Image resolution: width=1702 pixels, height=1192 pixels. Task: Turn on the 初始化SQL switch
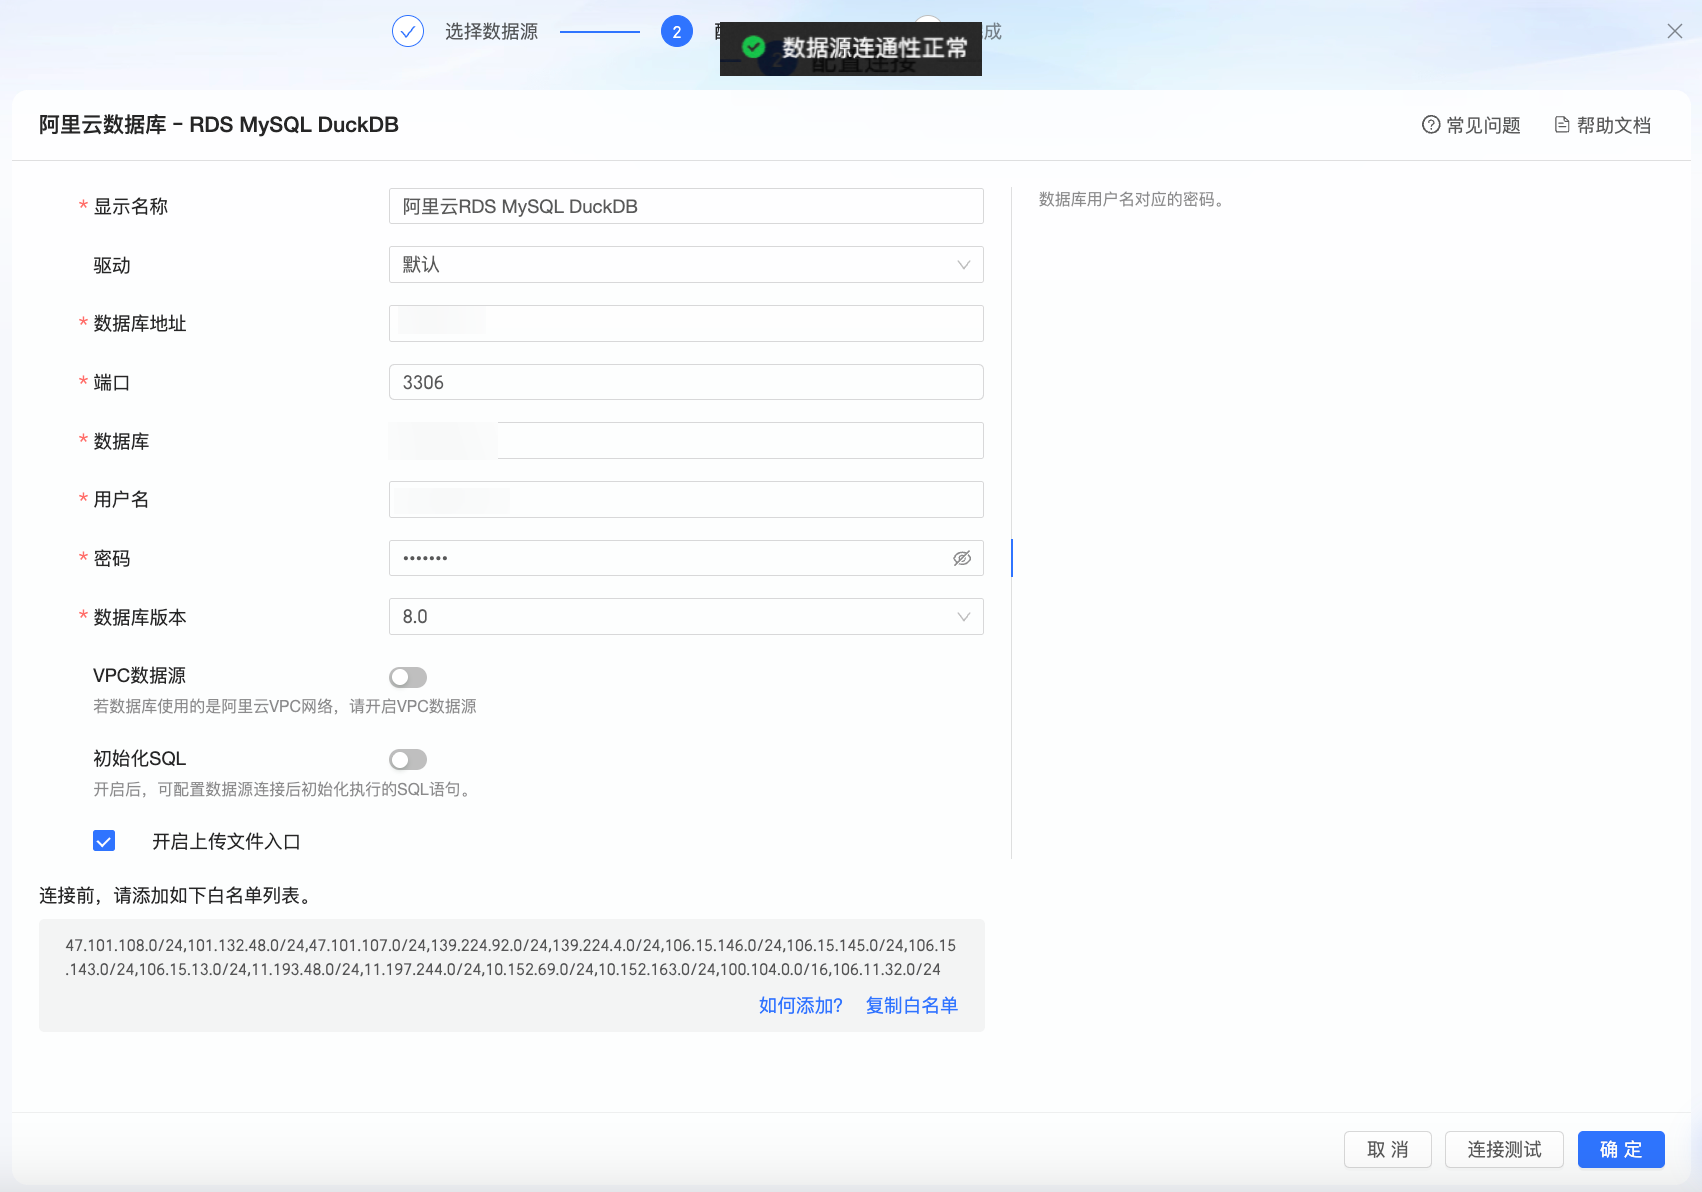pyautogui.click(x=408, y=760)
